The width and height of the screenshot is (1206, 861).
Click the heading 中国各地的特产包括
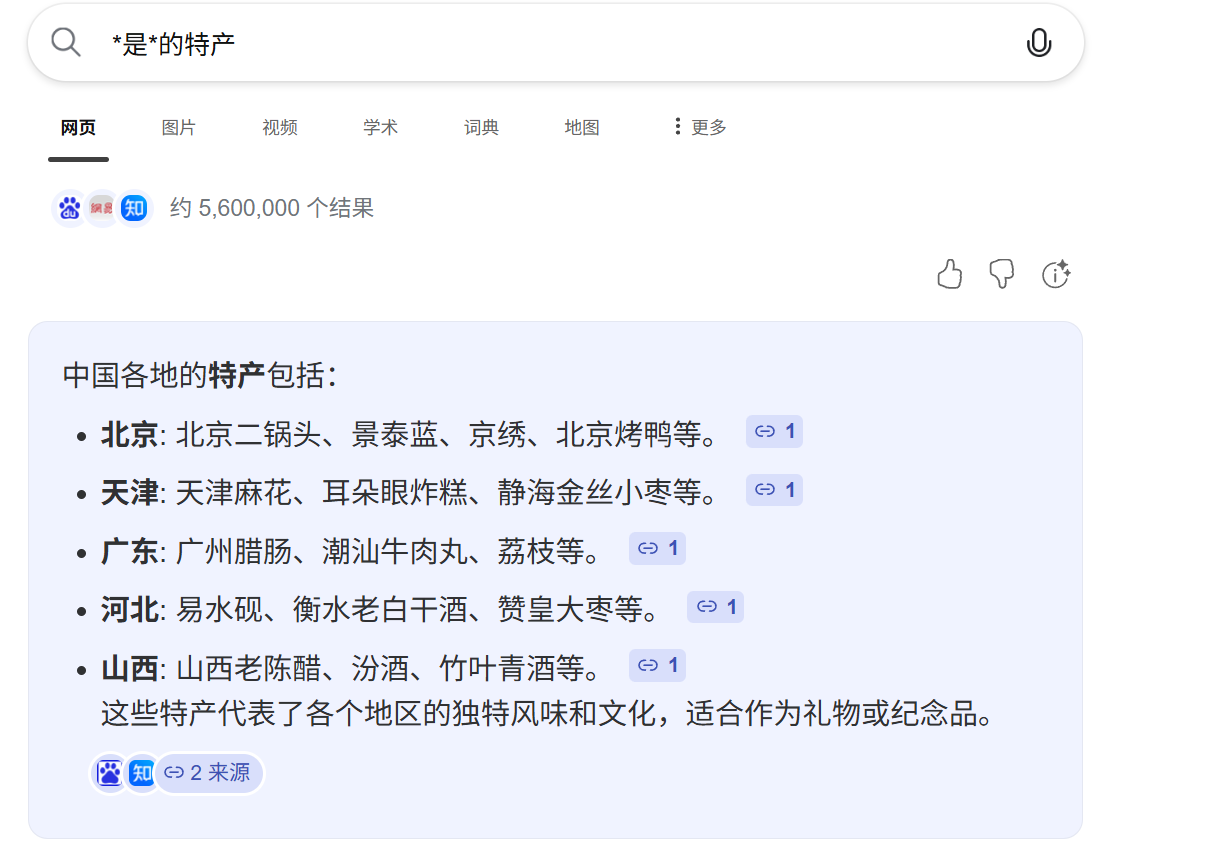pyautogui.click(x=200, y=376)
